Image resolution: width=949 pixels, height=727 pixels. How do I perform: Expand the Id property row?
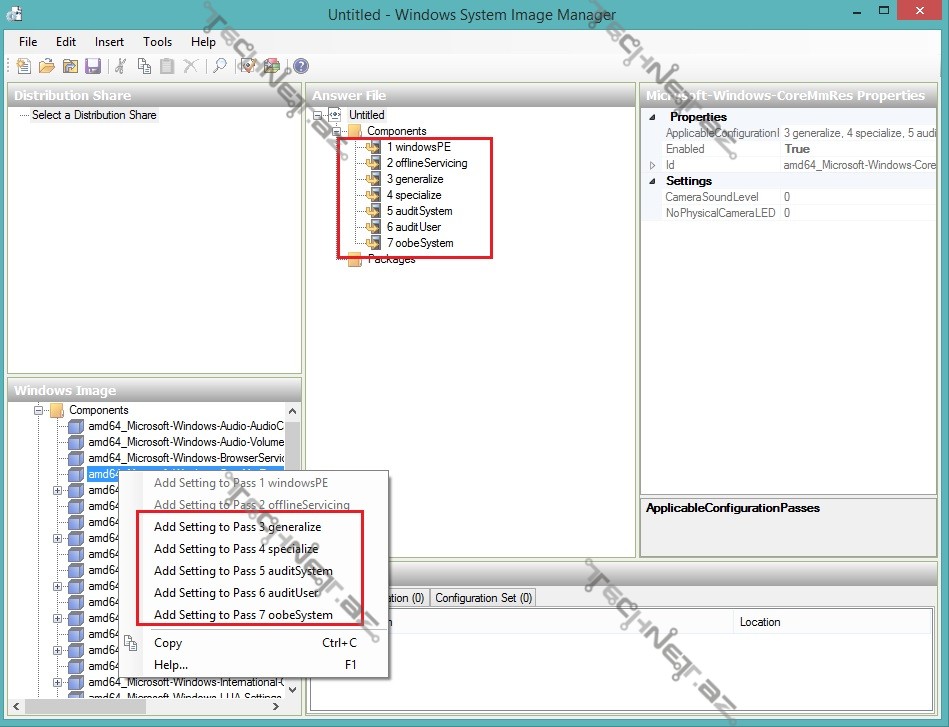point(652,165)
